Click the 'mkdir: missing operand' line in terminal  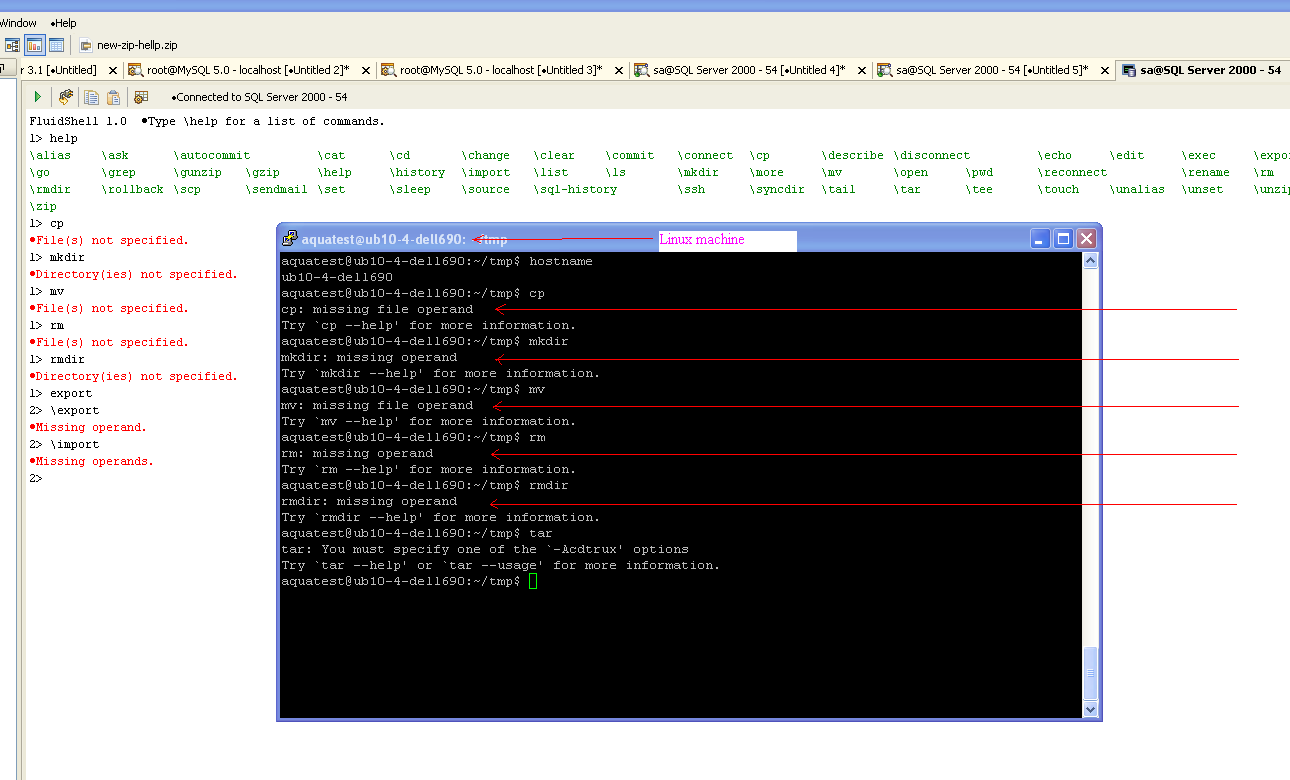coord(369,357)
